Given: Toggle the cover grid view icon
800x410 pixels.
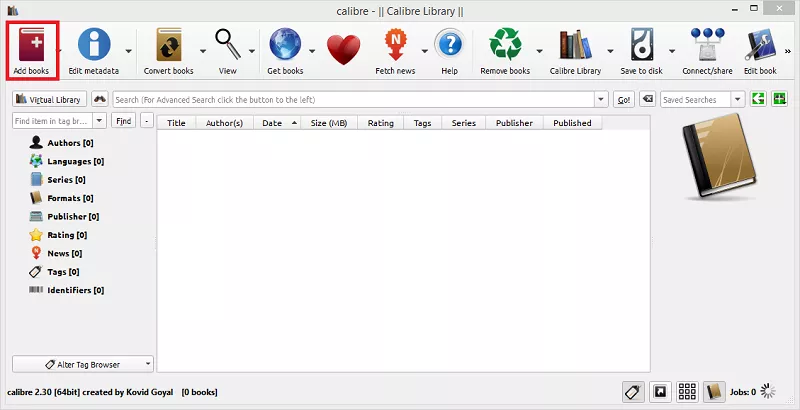Looking at the screenshot, I should [687, 392].
